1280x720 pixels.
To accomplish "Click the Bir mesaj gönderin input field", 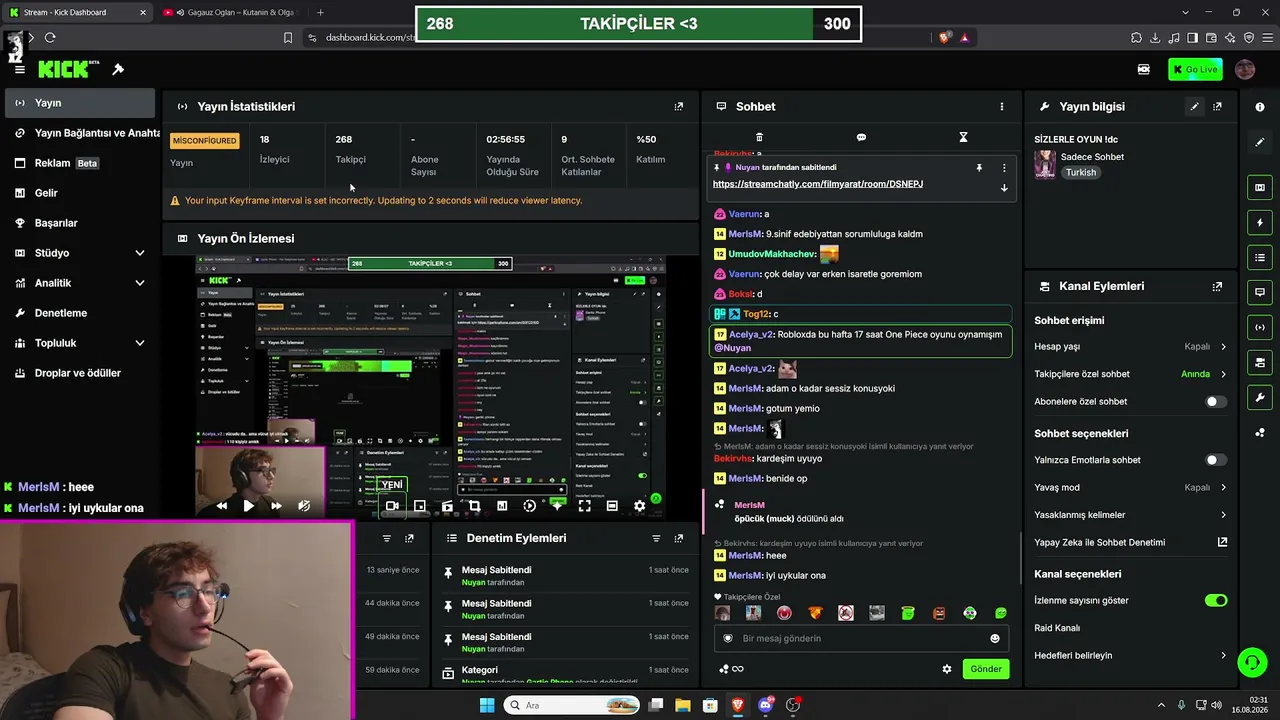I will pyautogui.click(x=860, y=638).
